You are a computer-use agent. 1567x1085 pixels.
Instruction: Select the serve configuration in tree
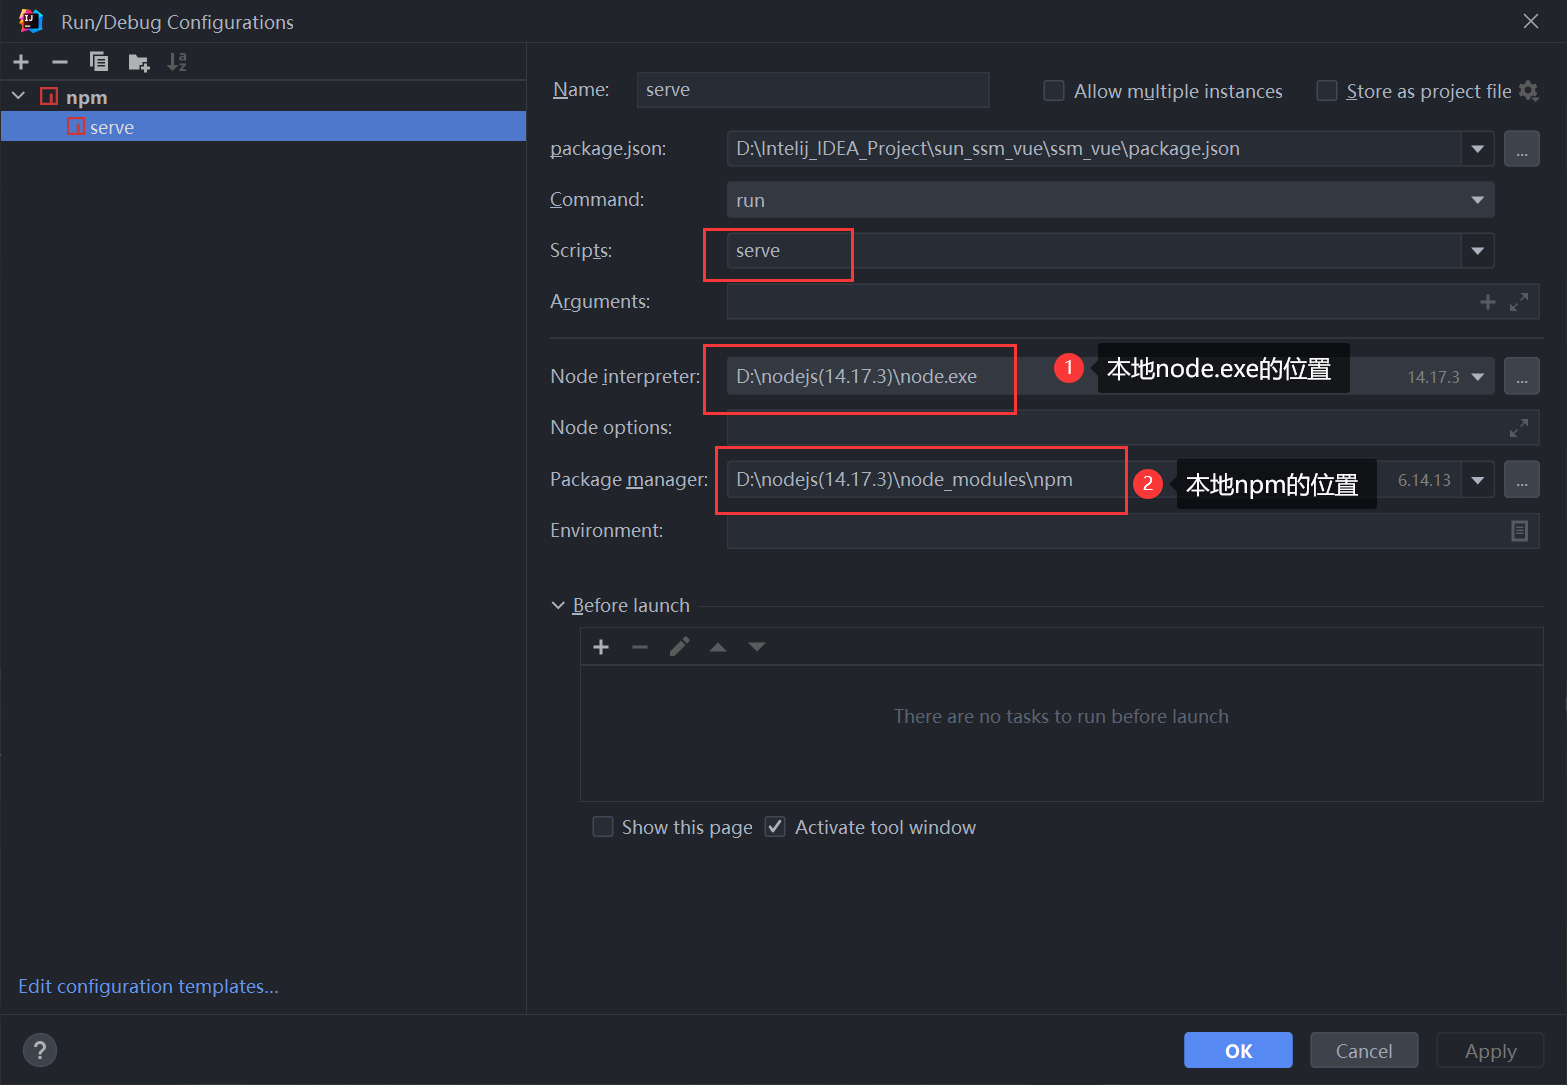click(264, 127)
